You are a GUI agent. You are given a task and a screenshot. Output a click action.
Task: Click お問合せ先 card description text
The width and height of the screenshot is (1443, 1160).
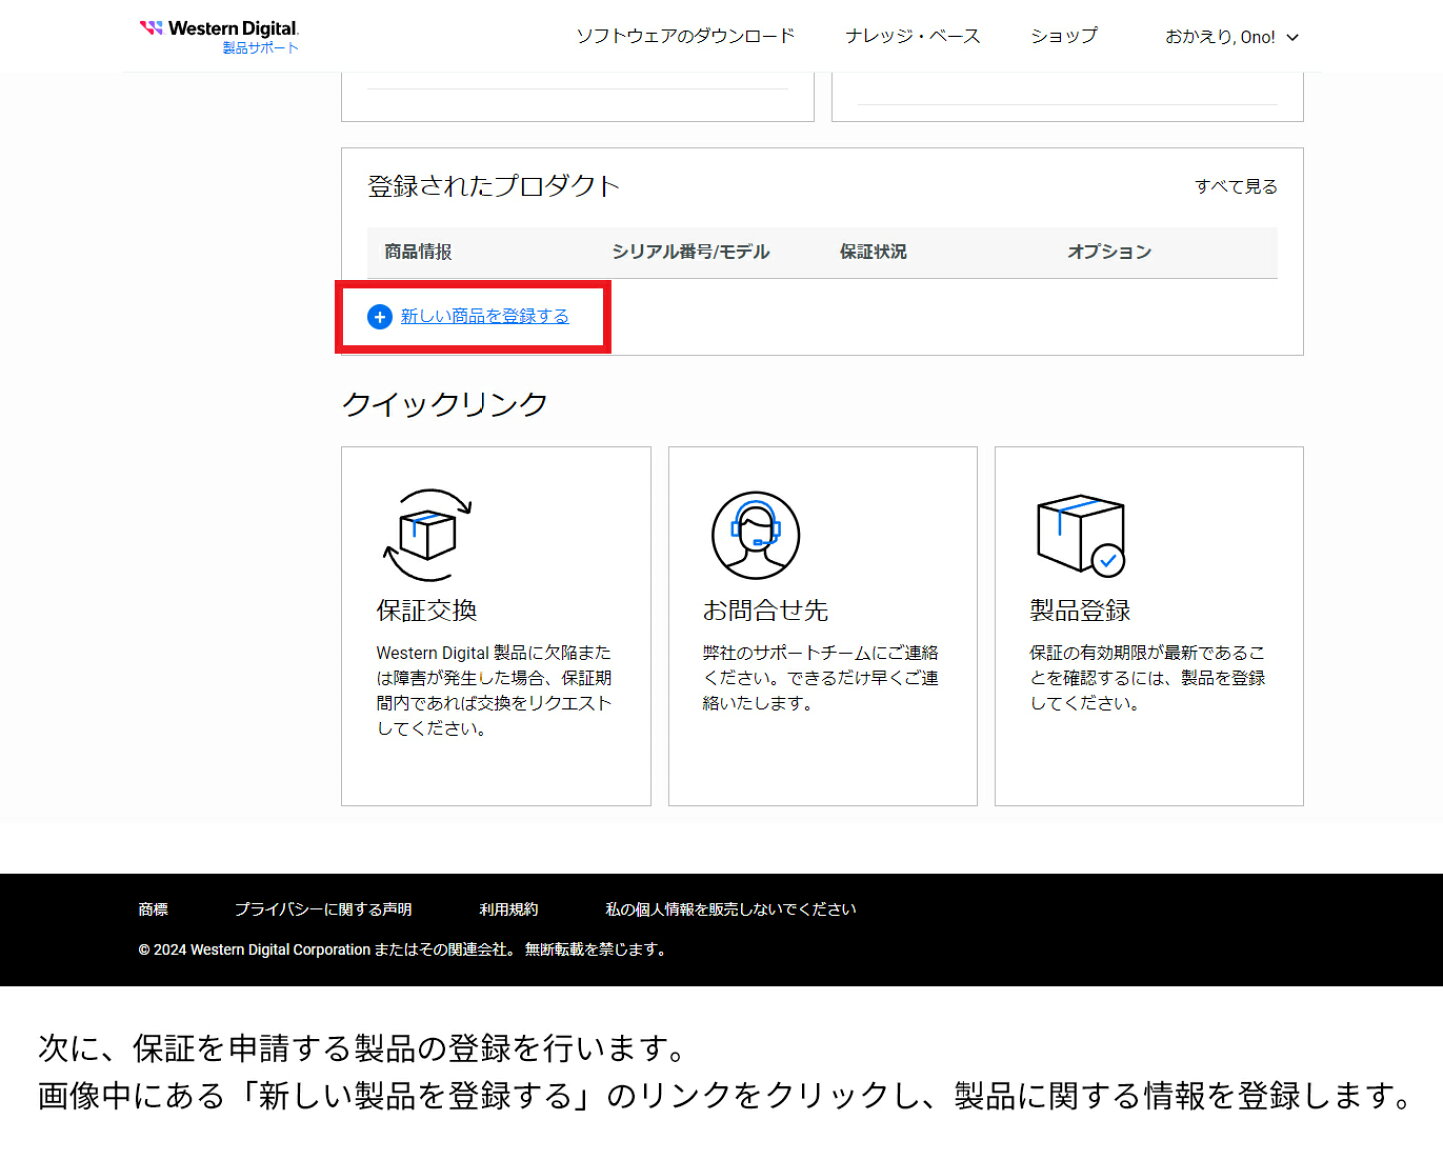(x=820, y=677)
